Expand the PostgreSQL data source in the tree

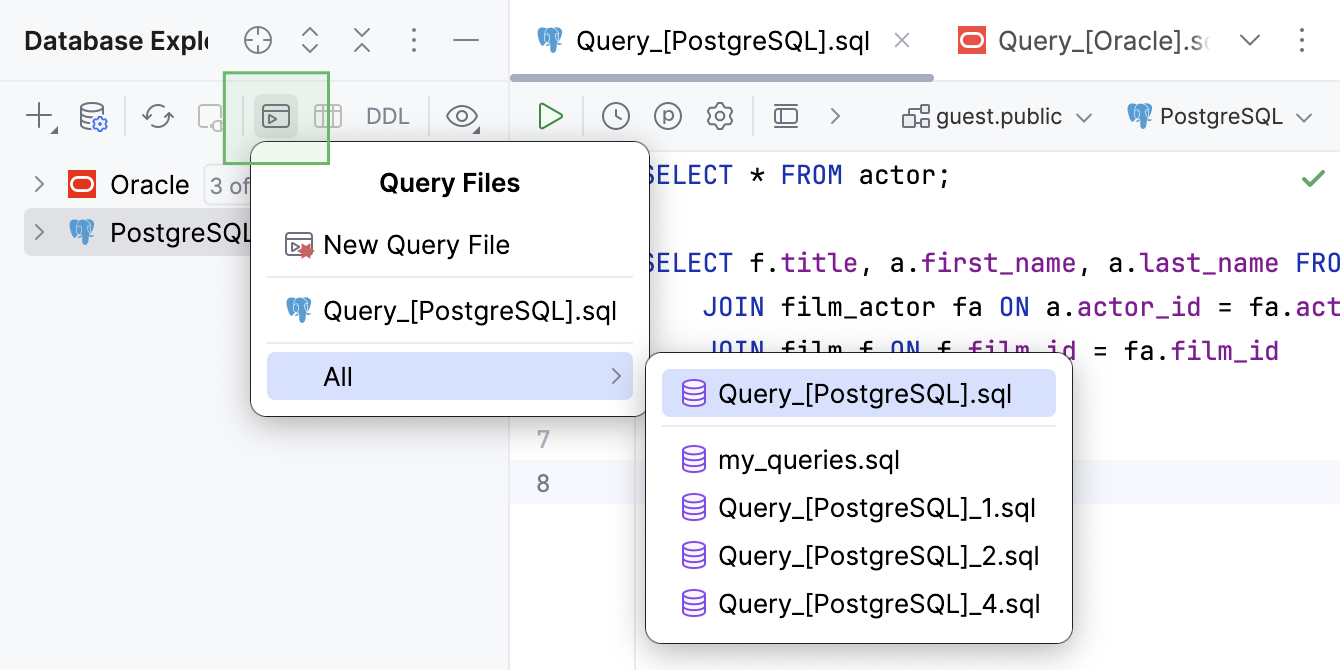[x=38, y=232]
